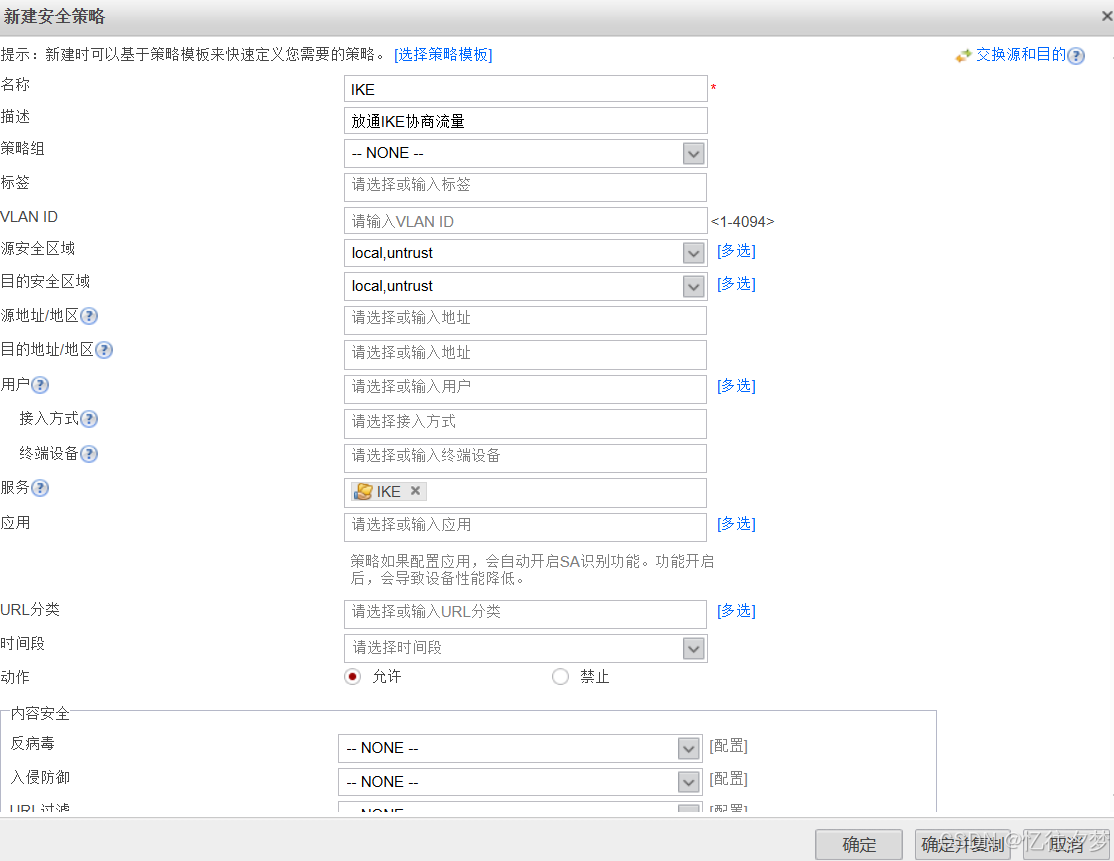The height and width of the screenshot is (861, 1114).
Task: Click help icon next to 交换源和目的
Action: tap(1076, 56)
